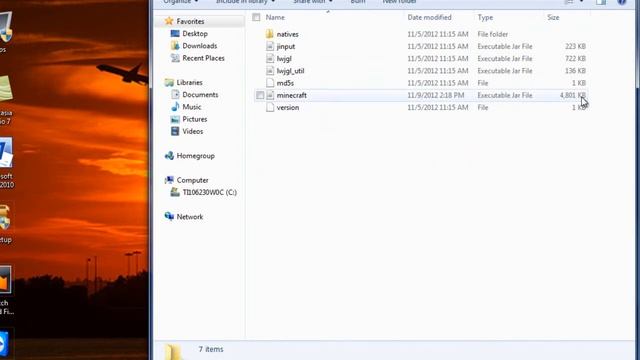This screenshot has height=360, width=640.
Task: Select the minecraft jar file icon
Action: coord(270,95)
